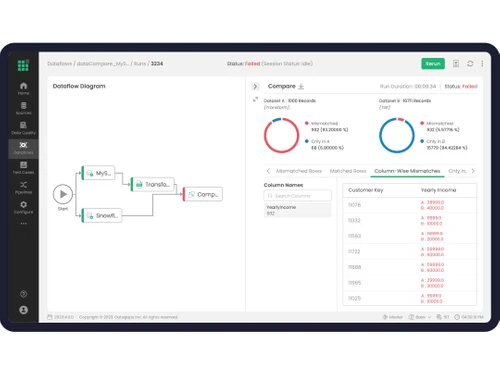Viewport: 500px width, 375px height.
Task: Go to Home in the sidebar
Action: (23, 88)
